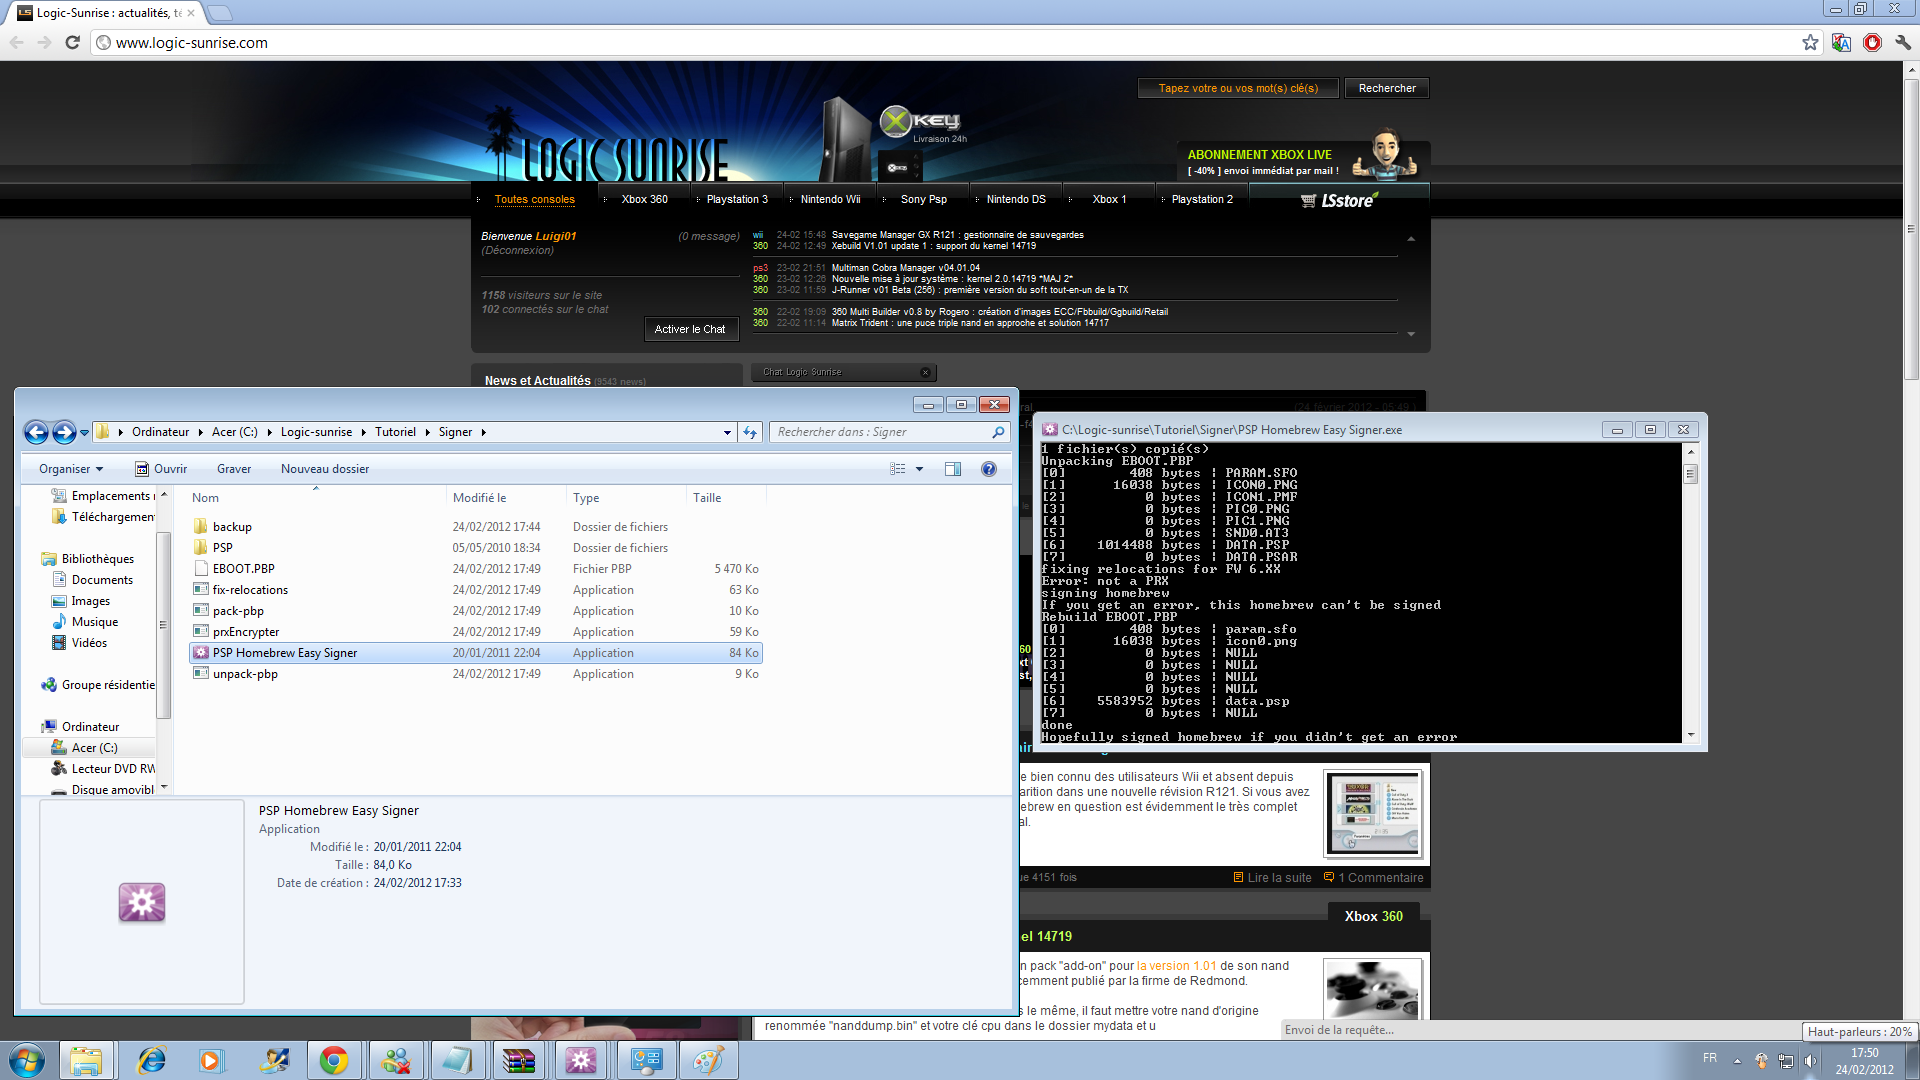The image size is (1920, 1080).
Task: Open the 1 Commentaire link
Action: (1373, 878)
